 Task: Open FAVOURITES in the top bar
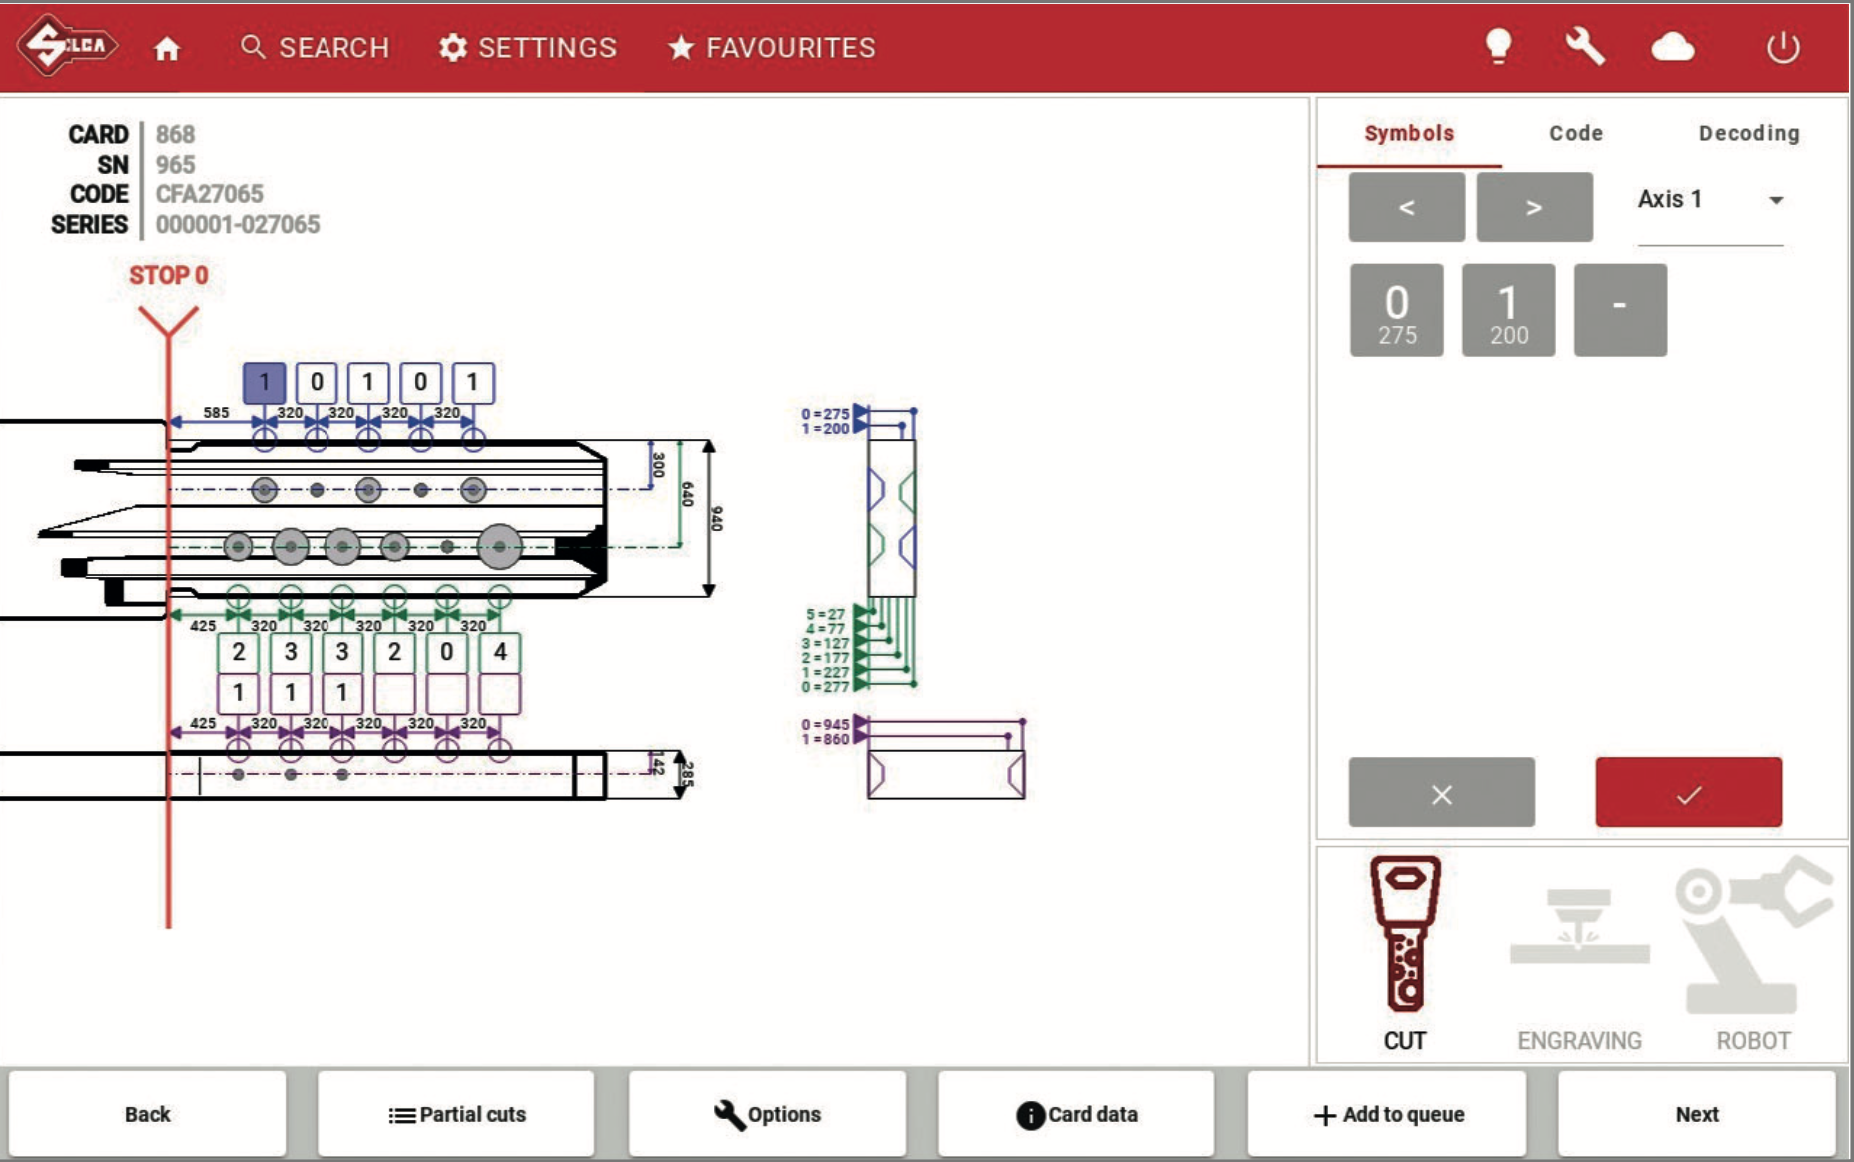pyautogui.click(x=772, y=47)
